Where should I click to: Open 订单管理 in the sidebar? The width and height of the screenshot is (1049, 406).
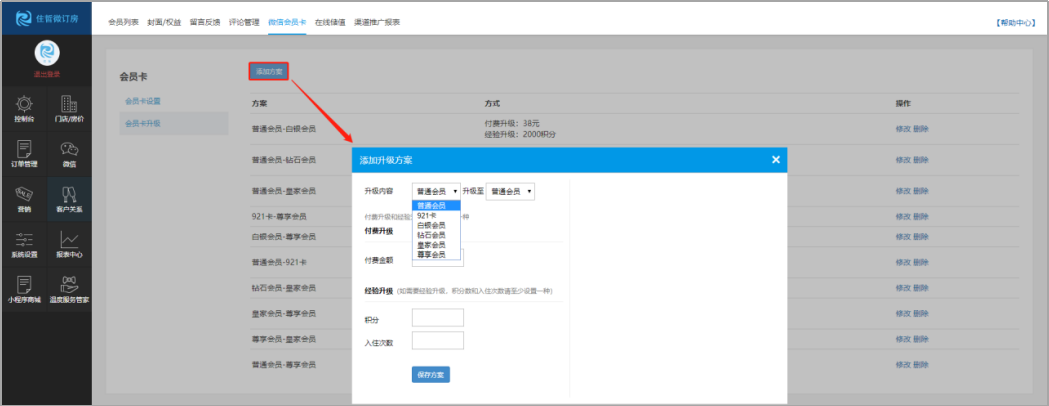(x=24, y=153)
